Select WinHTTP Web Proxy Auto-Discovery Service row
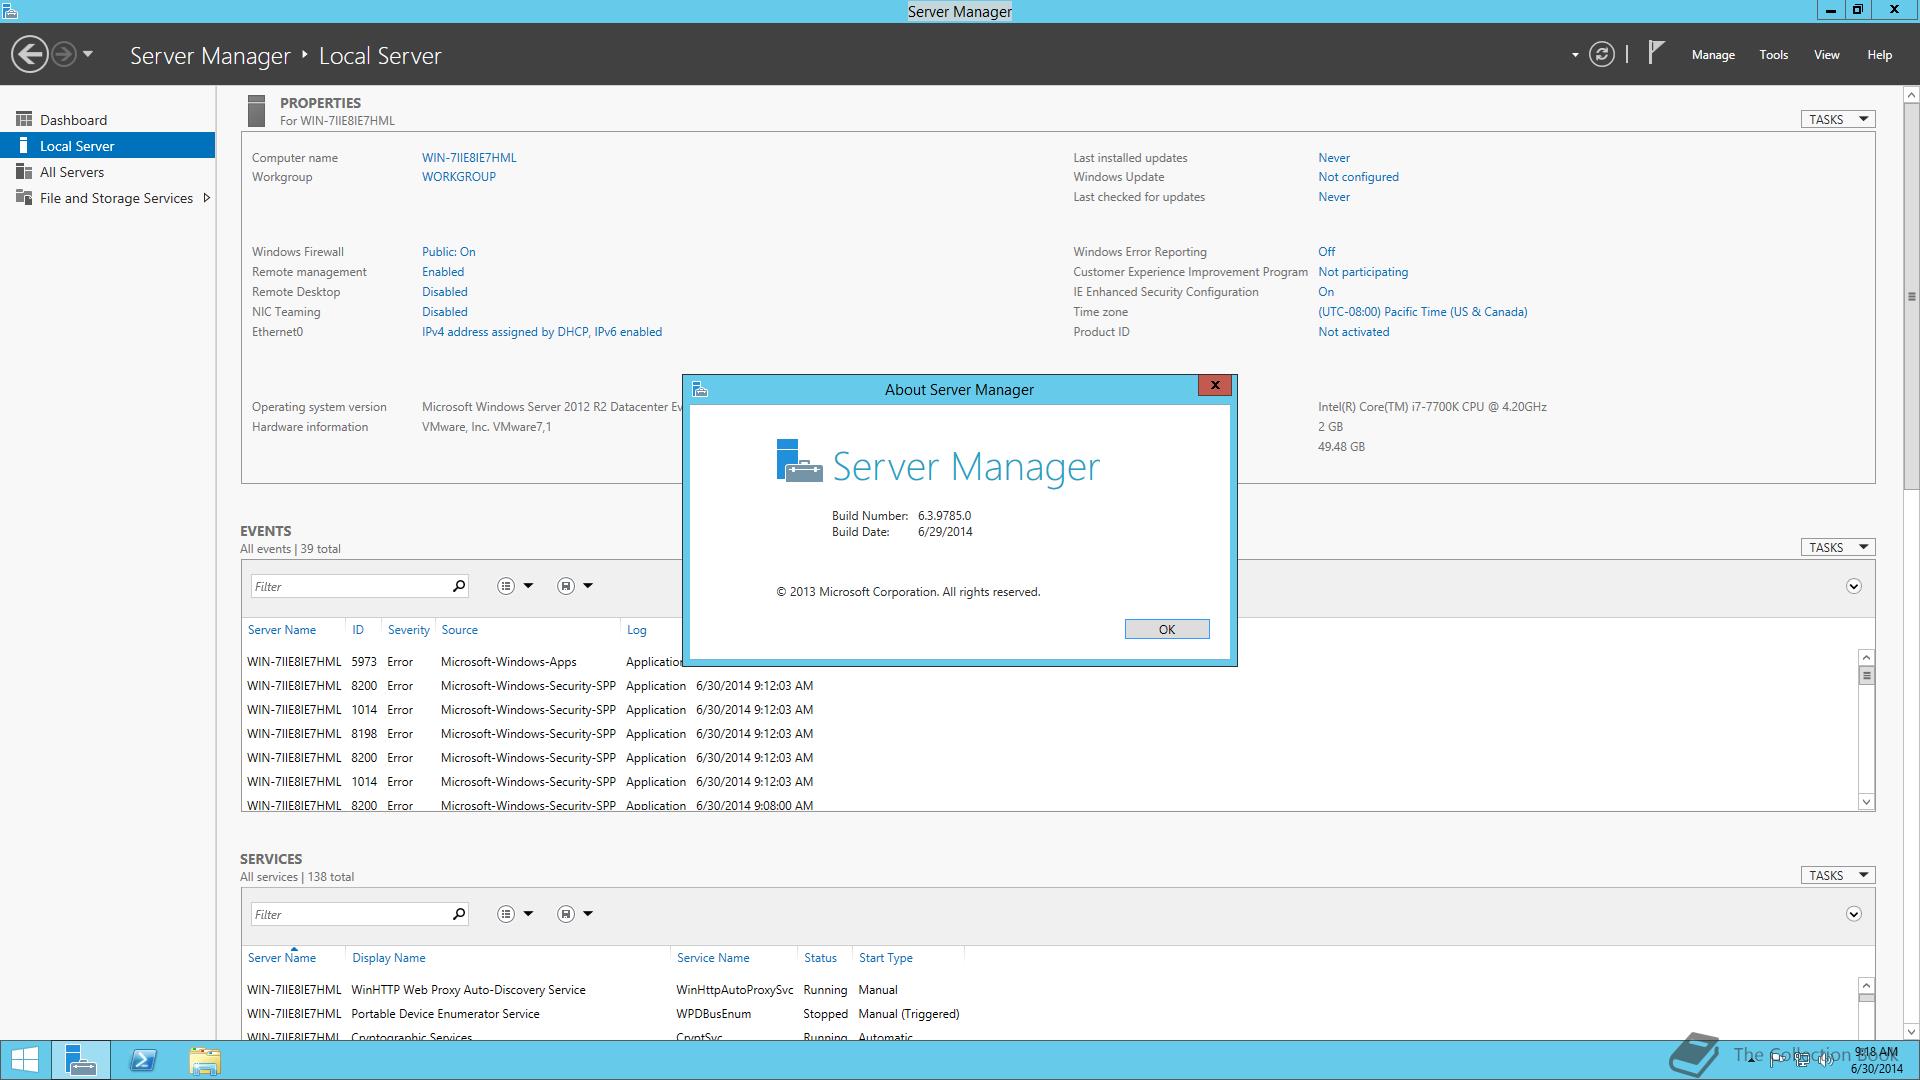The width and height of the screenshot is (1920, 1080). pos(1050,990)
